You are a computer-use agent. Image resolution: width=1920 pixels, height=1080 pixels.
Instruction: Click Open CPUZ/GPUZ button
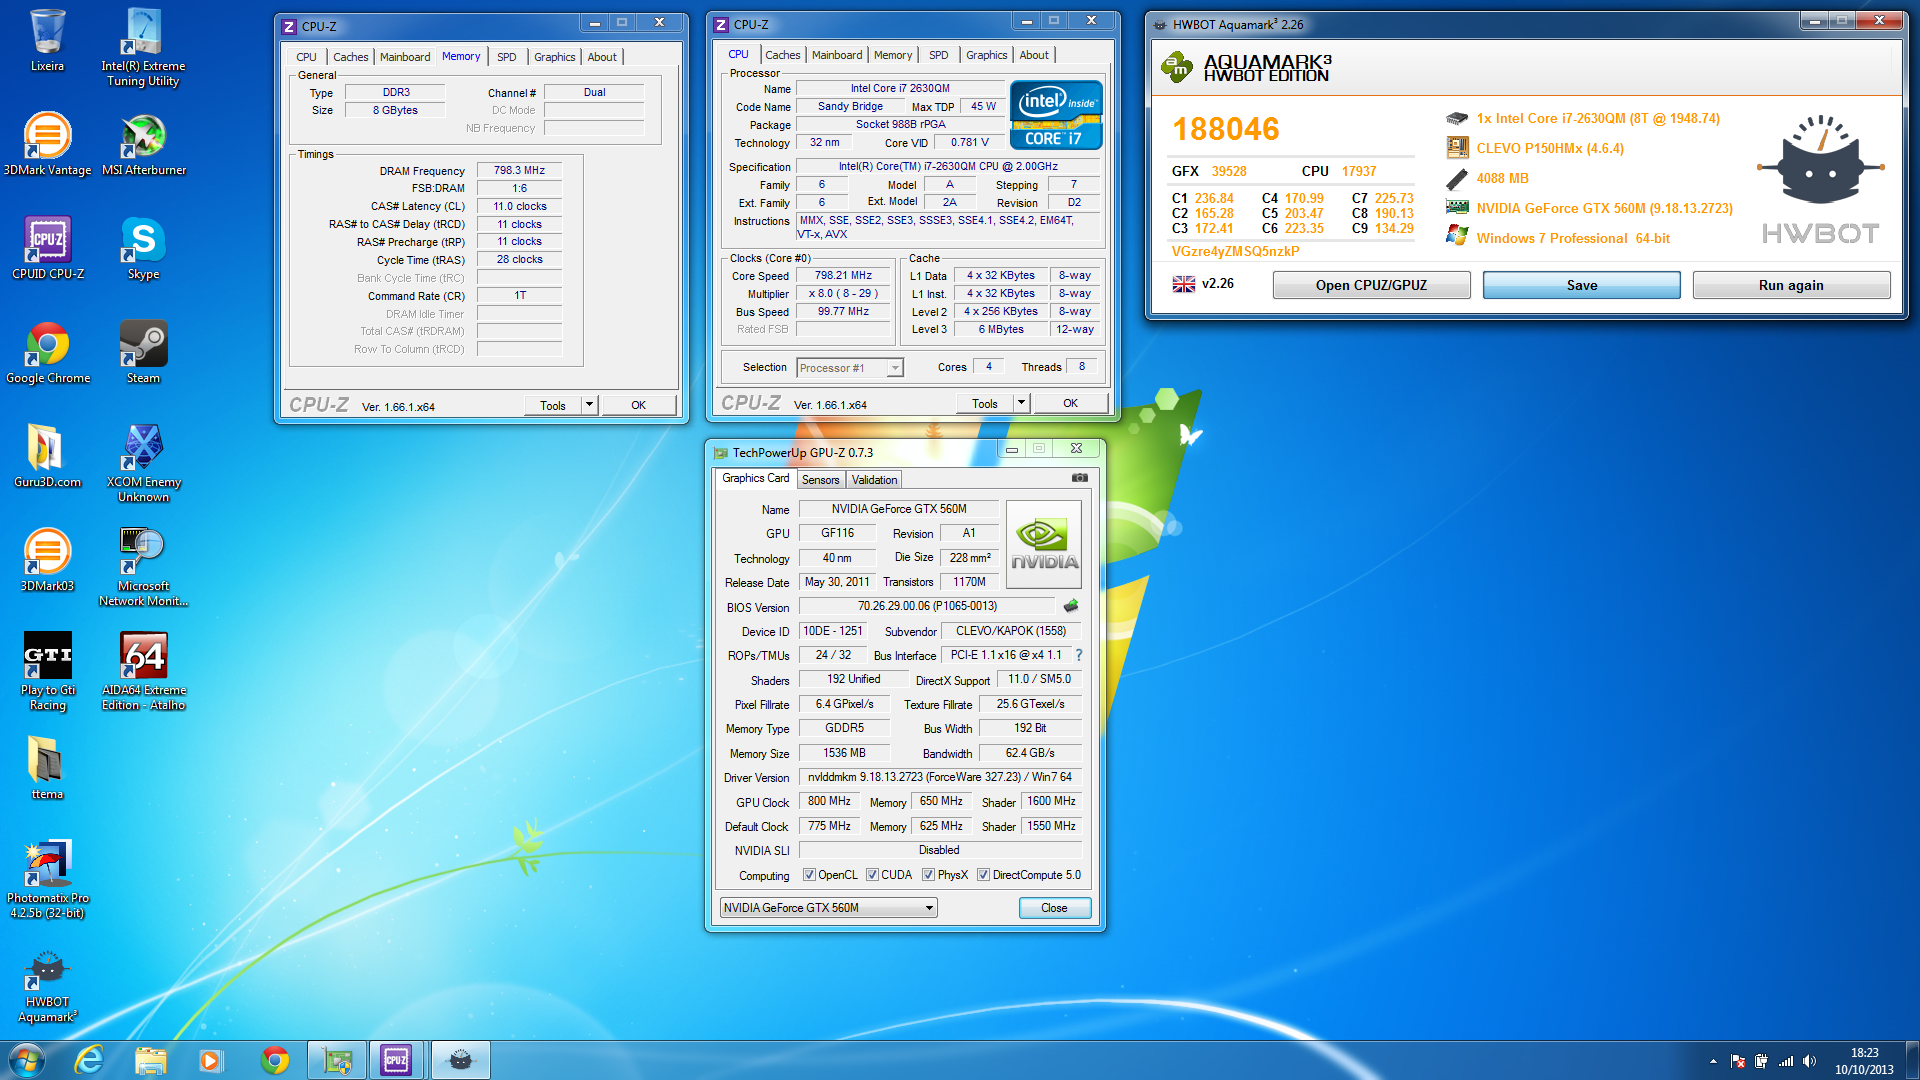[1371, 285]
